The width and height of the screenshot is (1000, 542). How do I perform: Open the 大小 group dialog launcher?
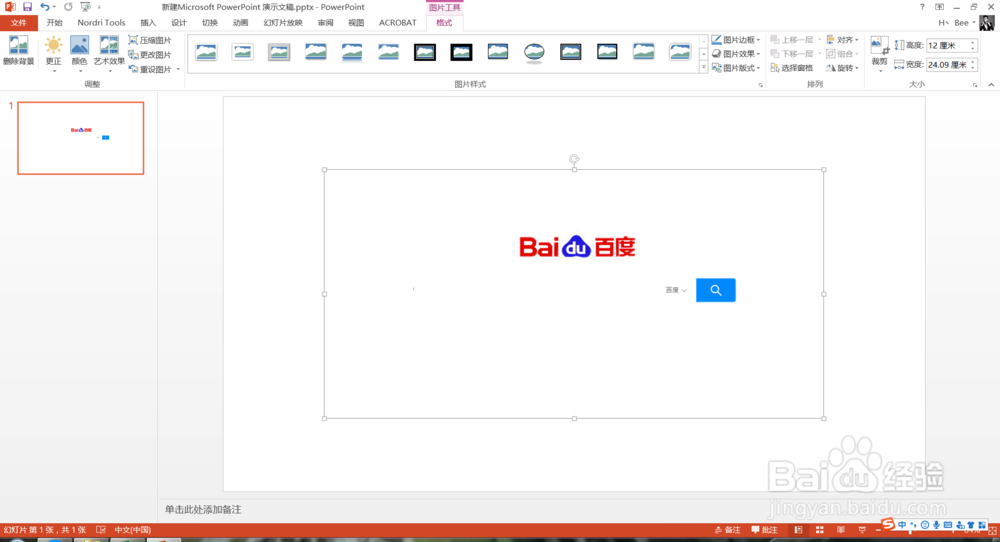click(x=975, y=85)
